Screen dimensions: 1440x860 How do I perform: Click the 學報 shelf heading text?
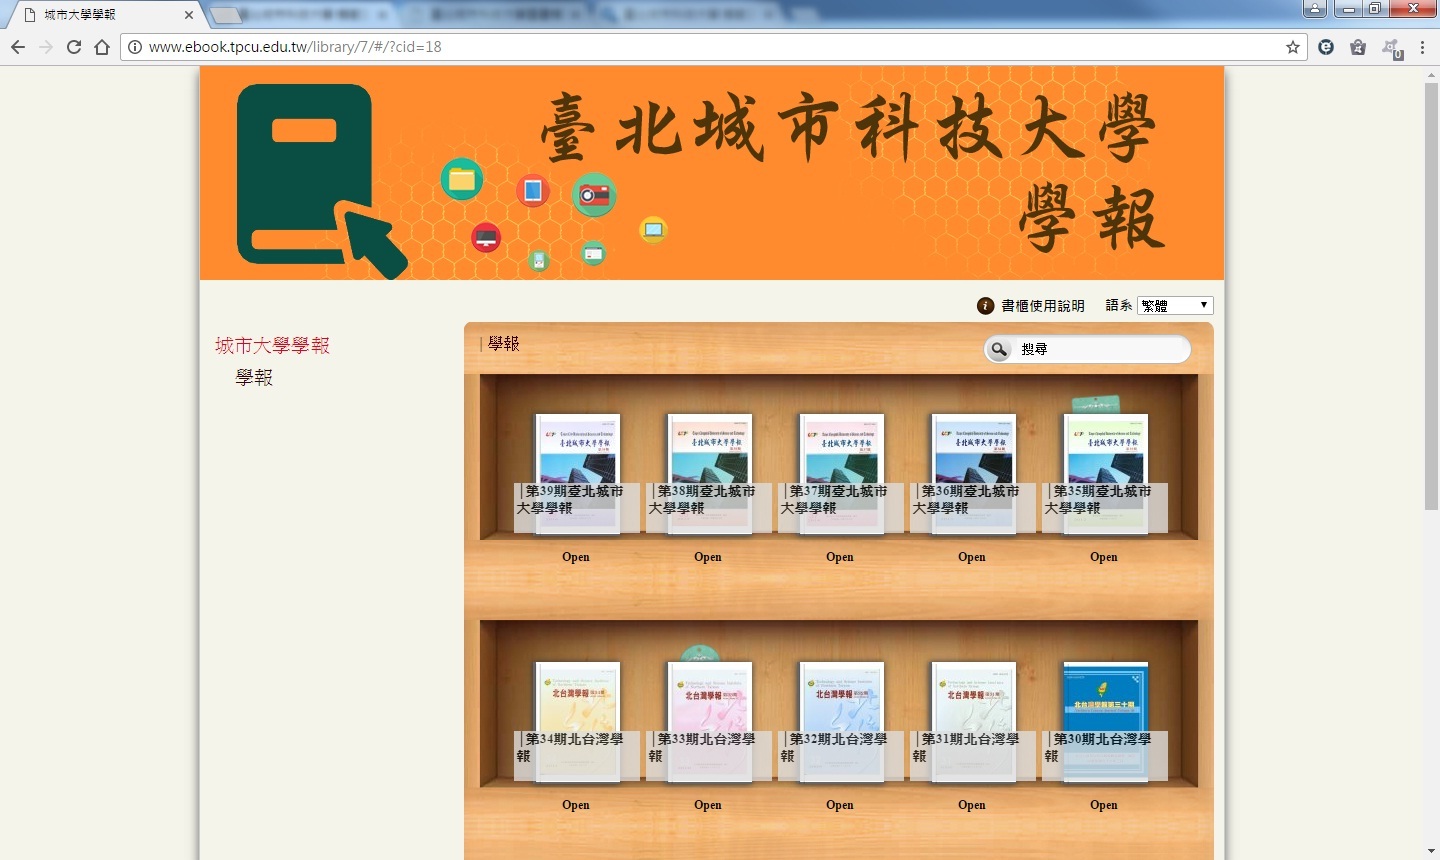point(504,344)
